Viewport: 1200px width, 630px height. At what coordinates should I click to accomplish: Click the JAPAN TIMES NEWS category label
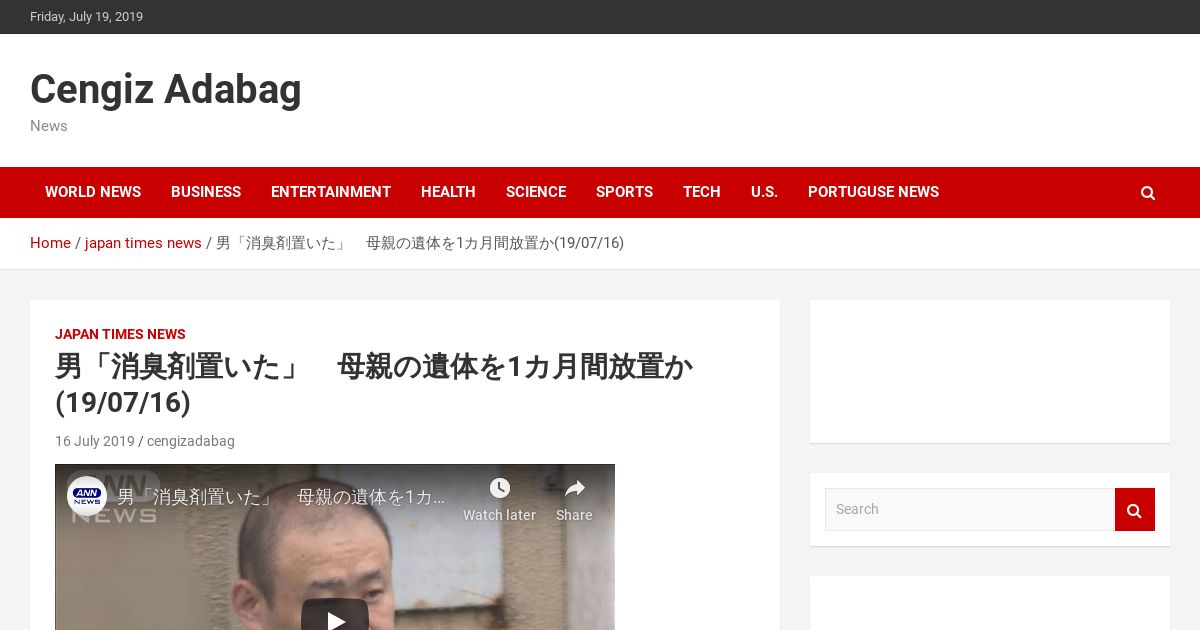[120, 334]
